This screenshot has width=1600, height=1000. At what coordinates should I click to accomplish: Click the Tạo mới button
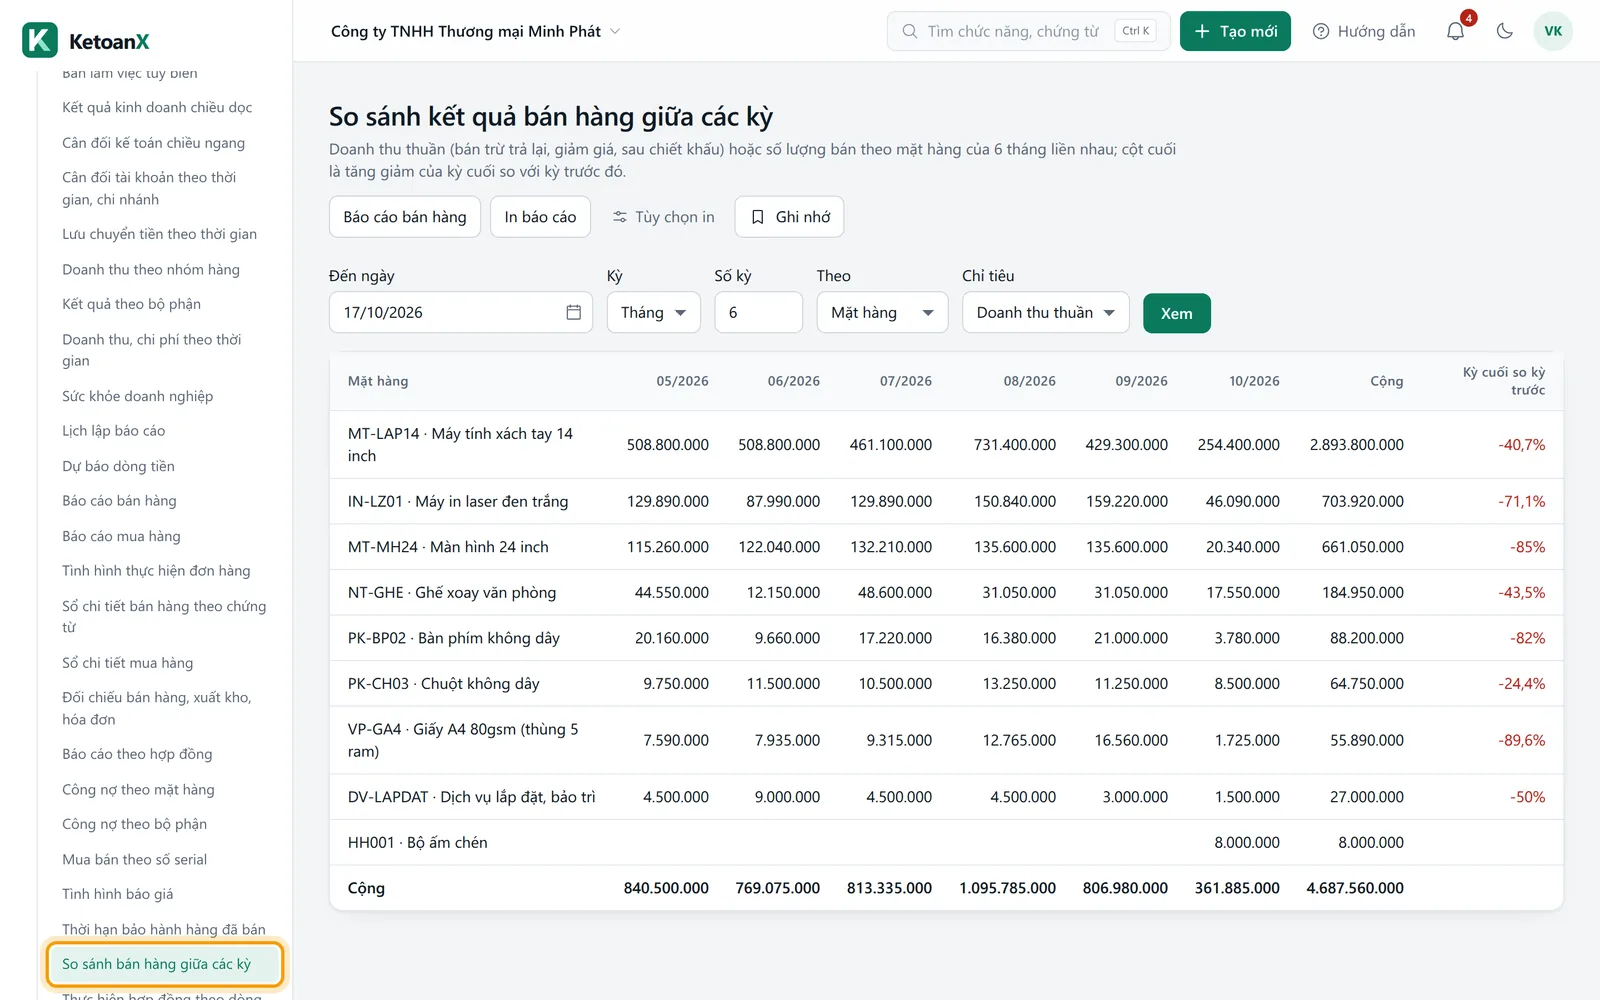(1235, 31)
